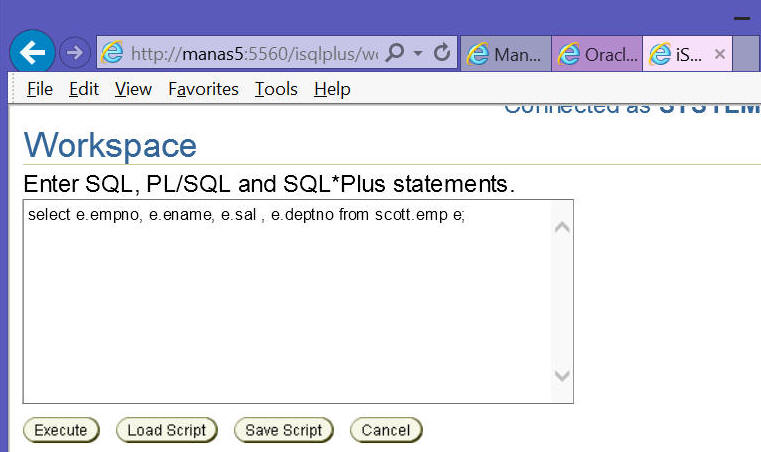761x452 pixels.
Task: Open the View menu
Action: 133,89
